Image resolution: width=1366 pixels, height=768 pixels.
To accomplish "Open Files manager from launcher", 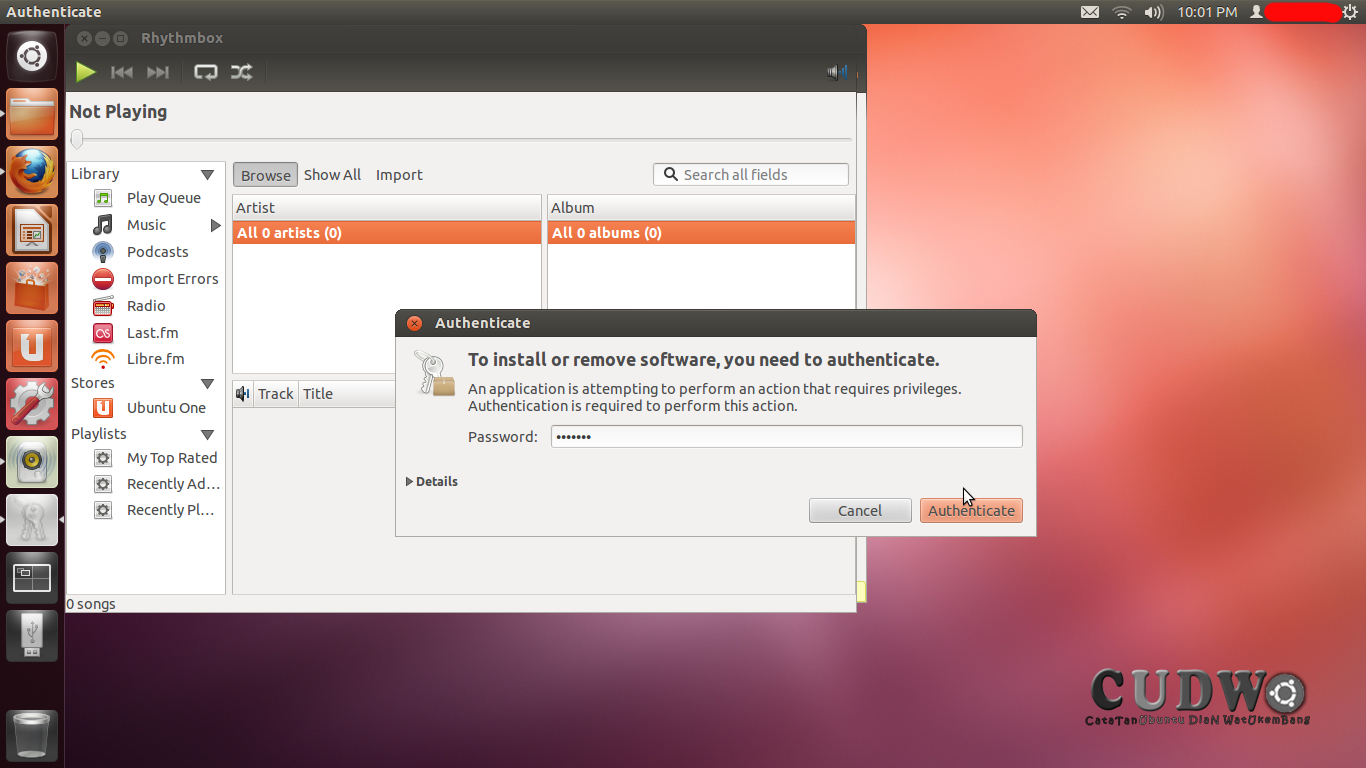I will (x=32, y=114).
